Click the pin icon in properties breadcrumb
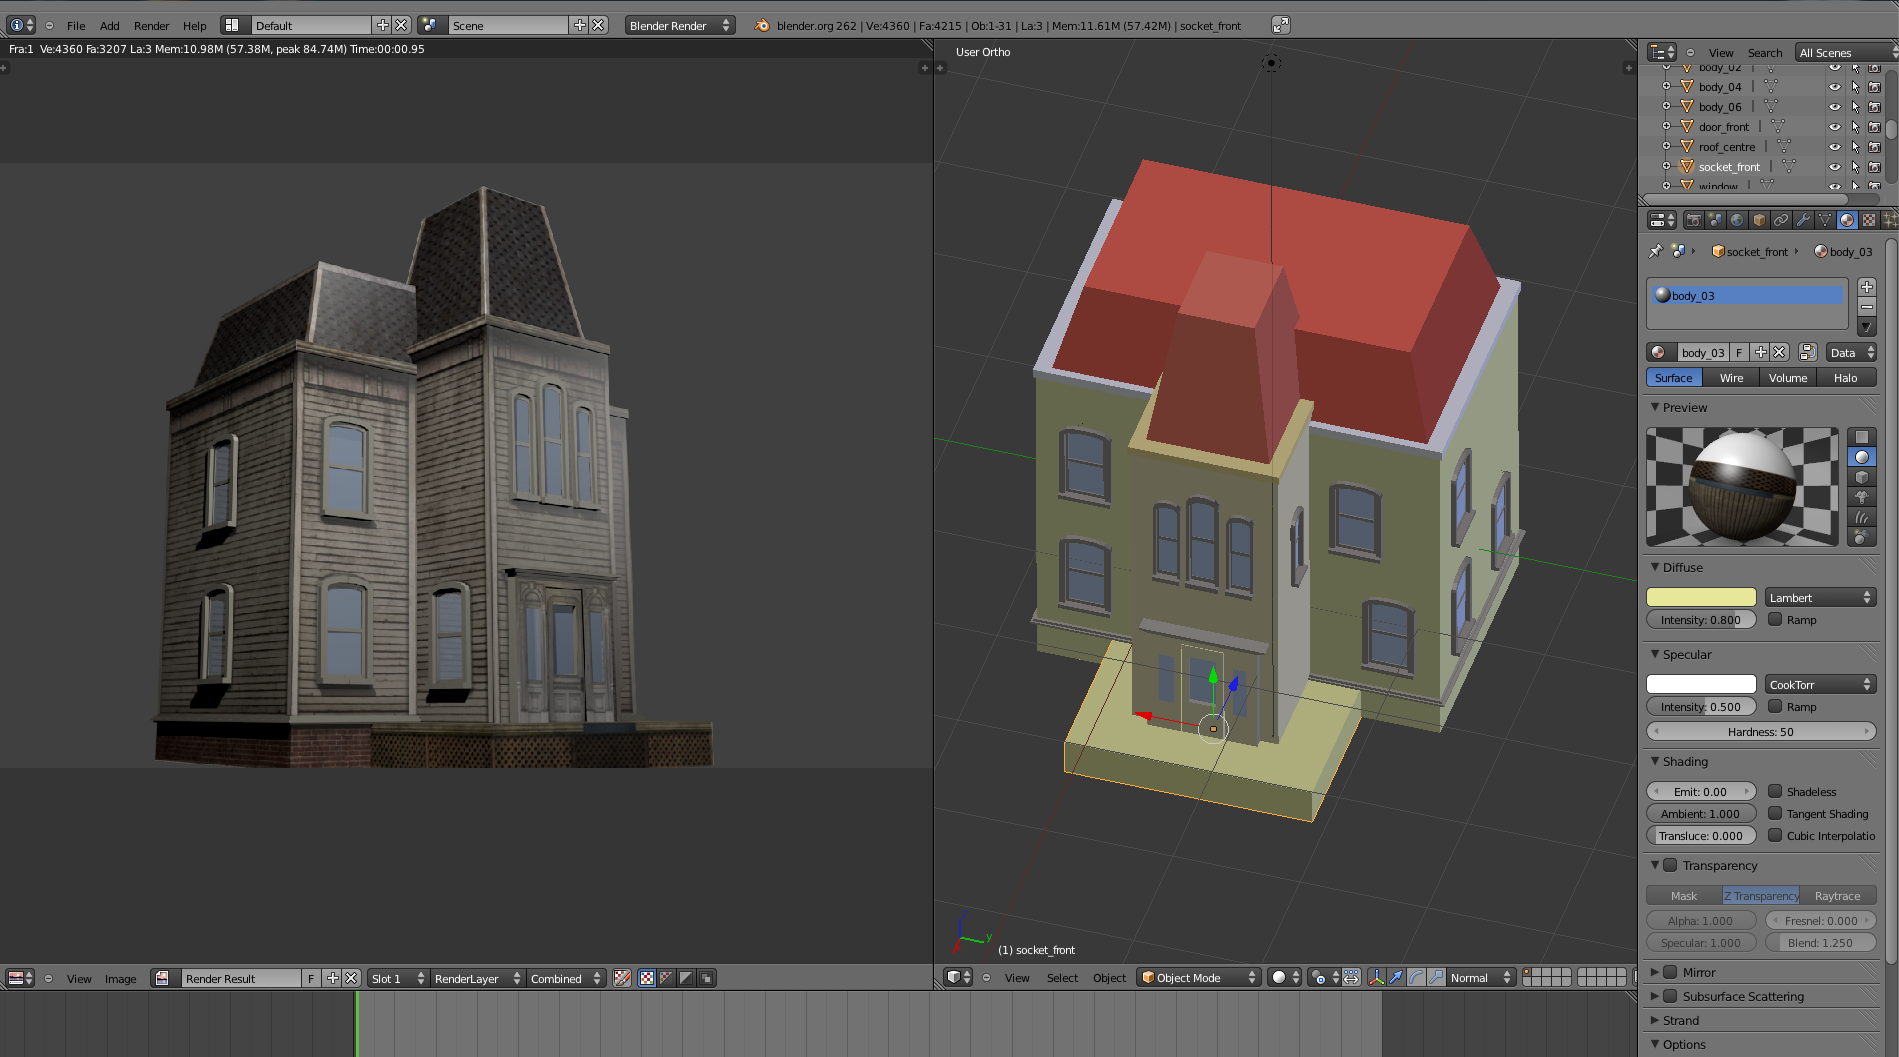1899x1057 pixels. [1656, 251]
